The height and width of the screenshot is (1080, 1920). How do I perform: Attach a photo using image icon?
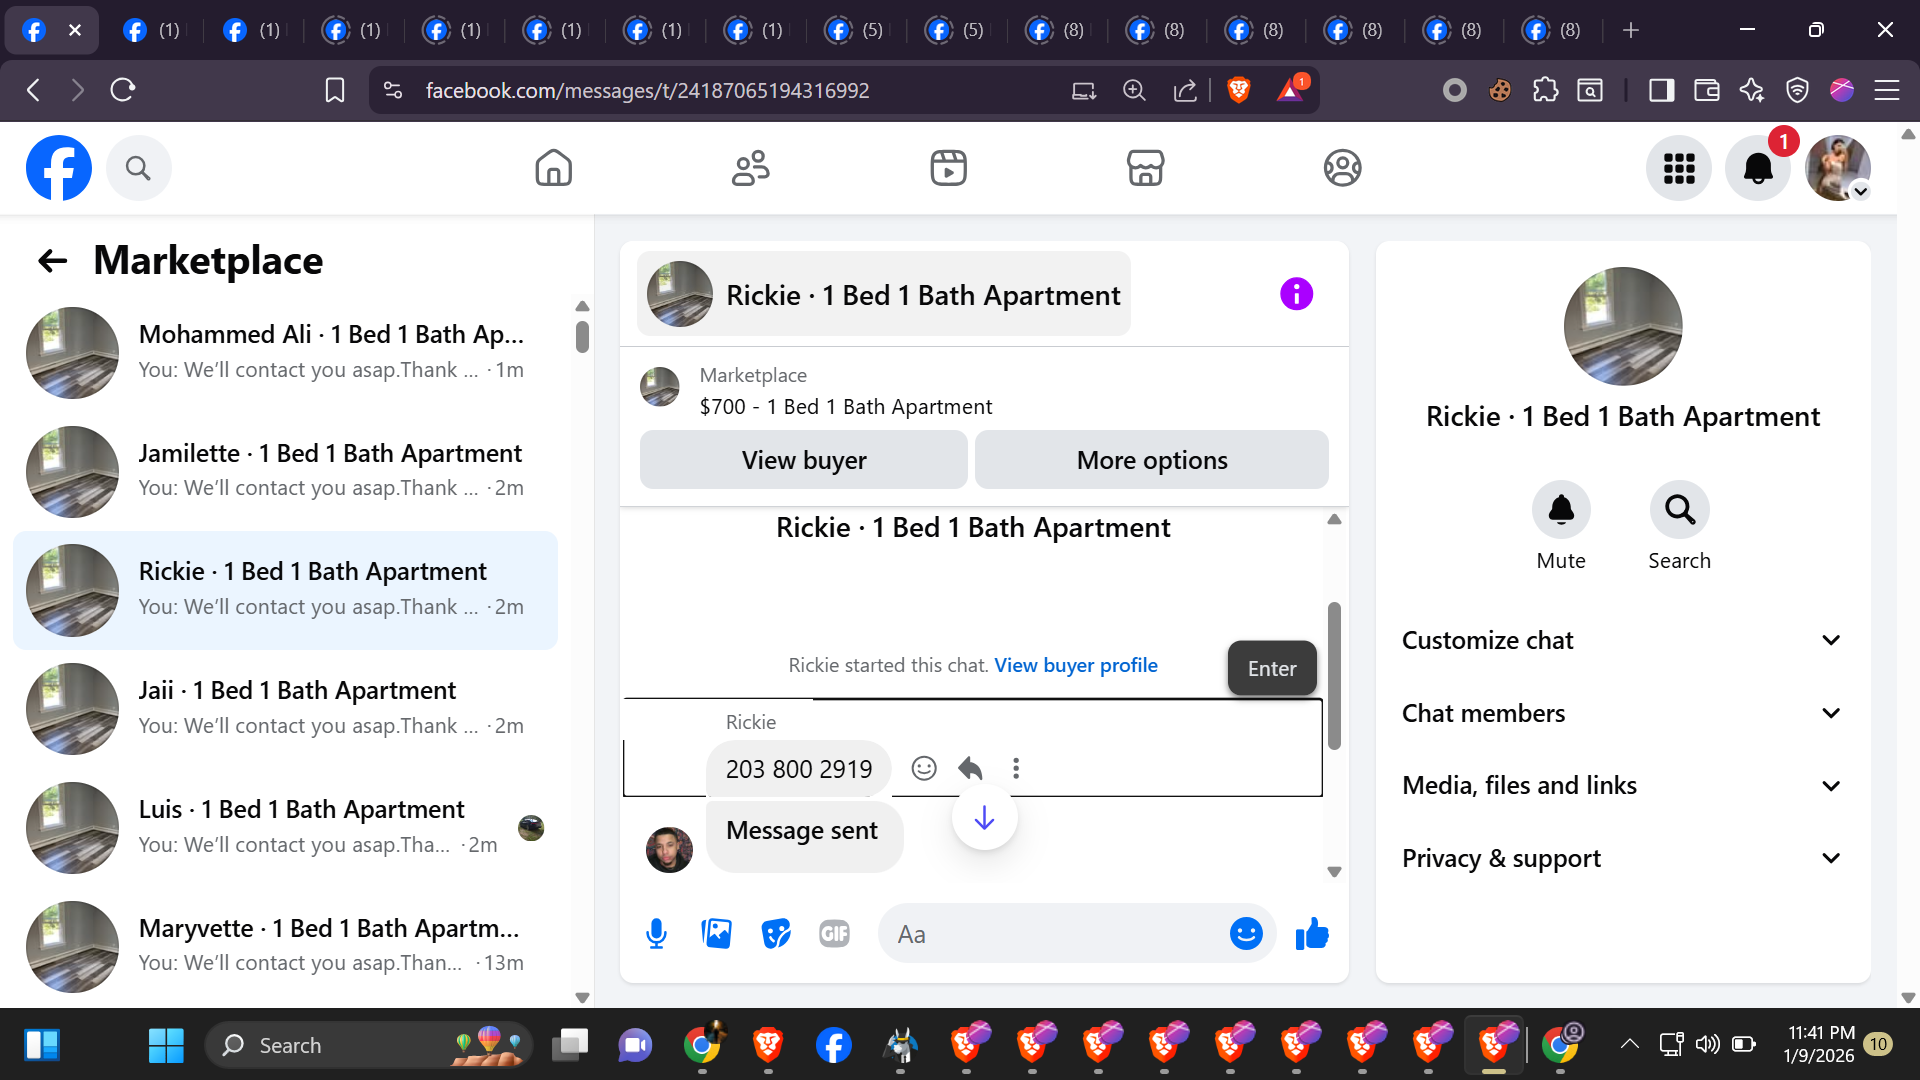(x=716, y=934)
